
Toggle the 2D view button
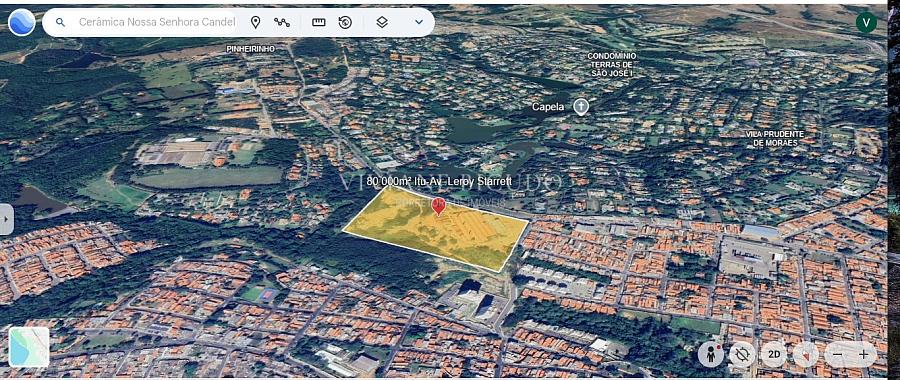(774, 354)
